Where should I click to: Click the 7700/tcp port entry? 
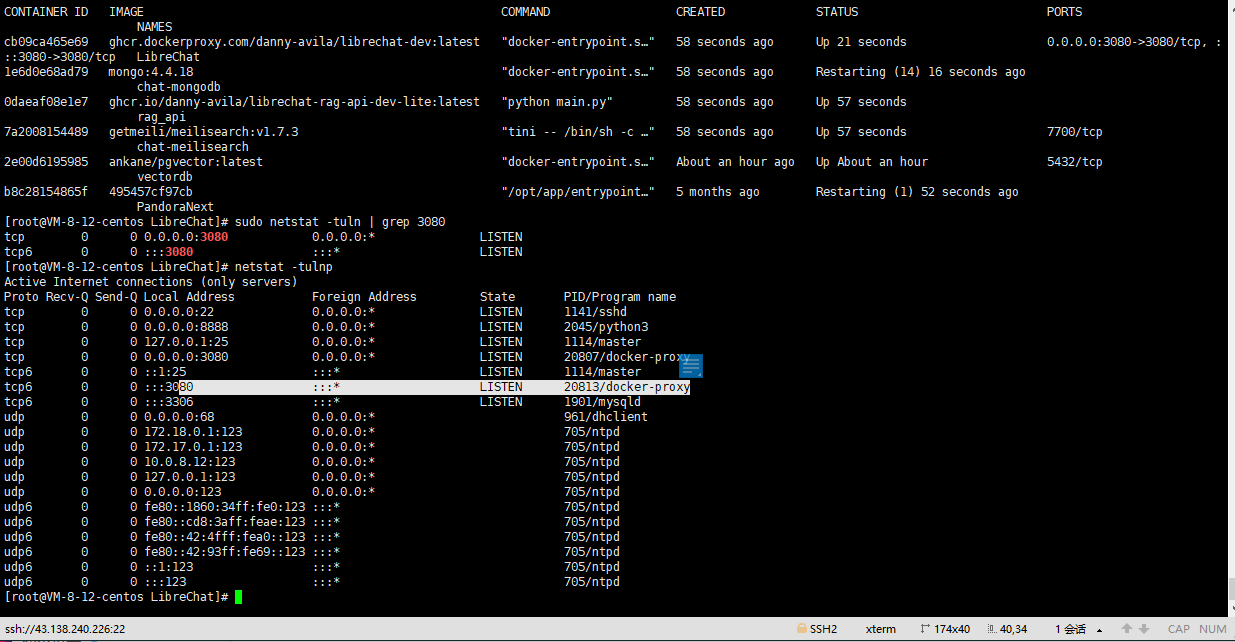pyautogui.click(x=1075, y=132)
